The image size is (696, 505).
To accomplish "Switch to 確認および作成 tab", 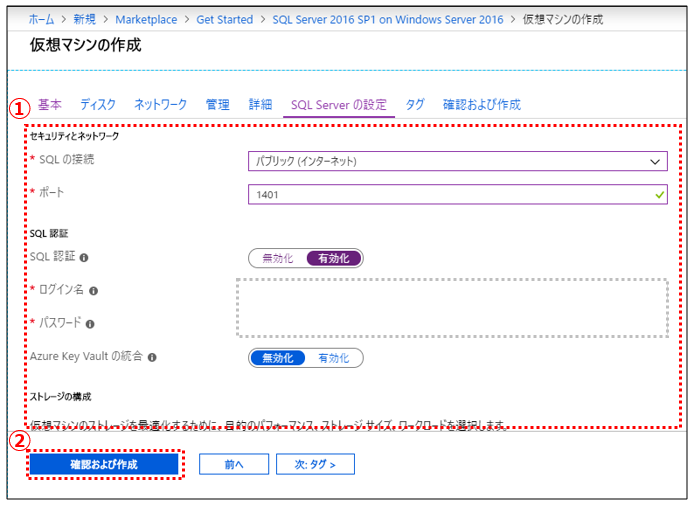I will click(482, 104).
